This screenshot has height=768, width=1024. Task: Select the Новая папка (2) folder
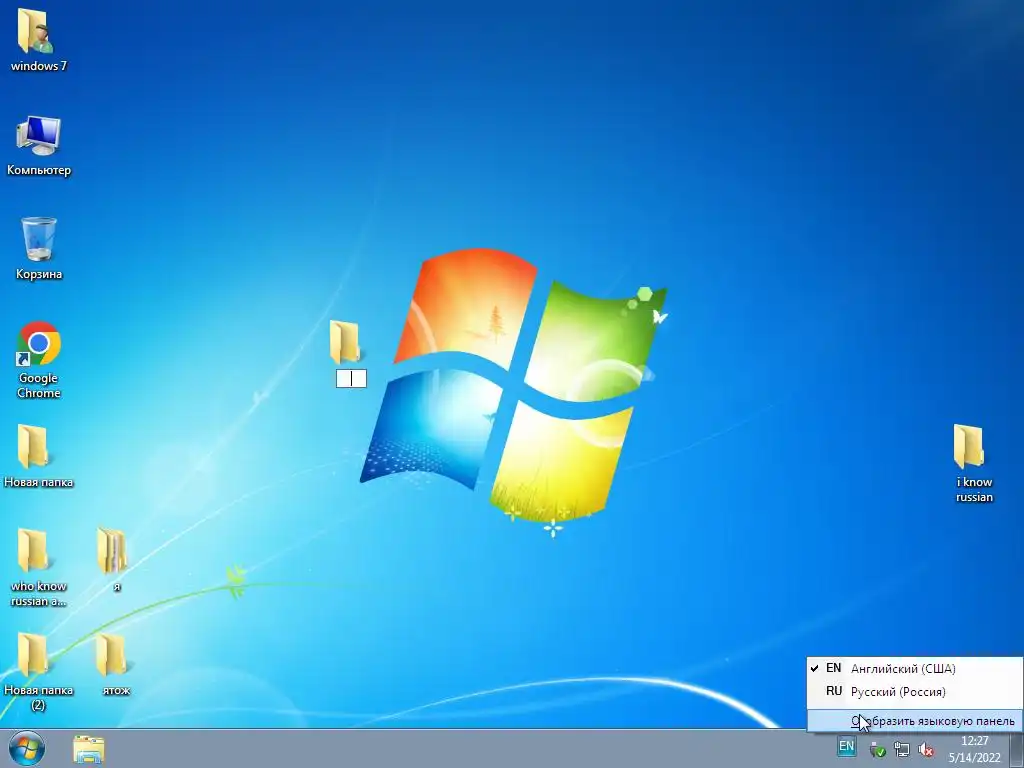(x=33, y=654)
